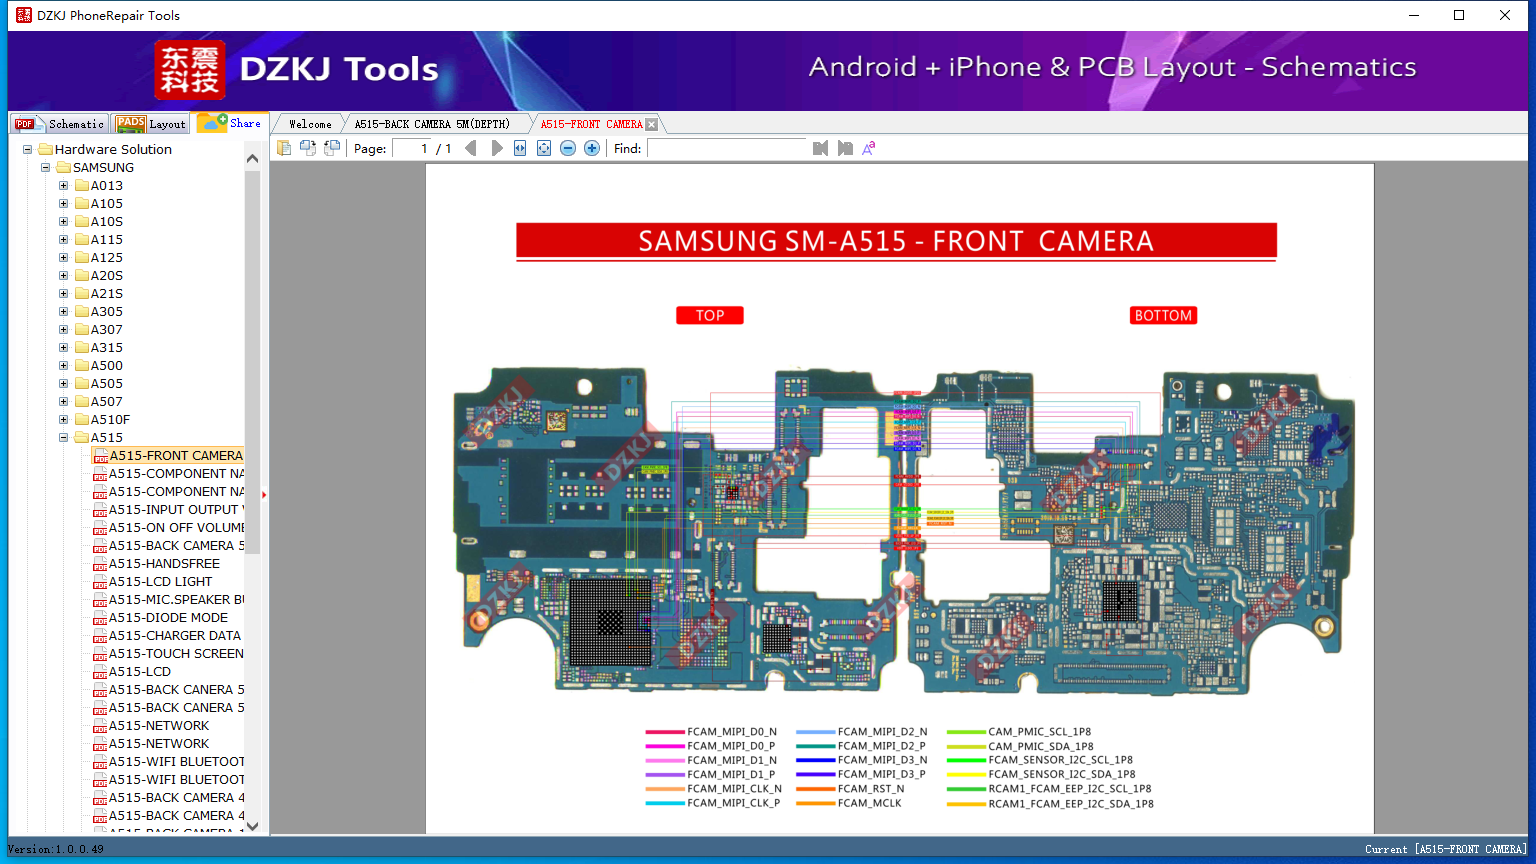Click the DZKJ app icon in the title bar
Screen dimensions: 1536x864
[24, 15]
